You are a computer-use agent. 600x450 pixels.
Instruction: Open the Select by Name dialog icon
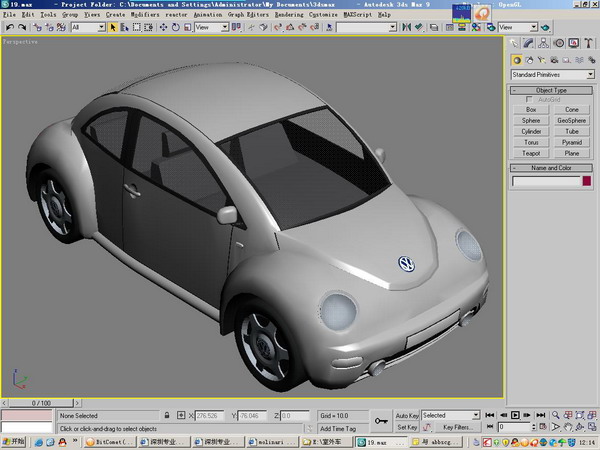124,28
